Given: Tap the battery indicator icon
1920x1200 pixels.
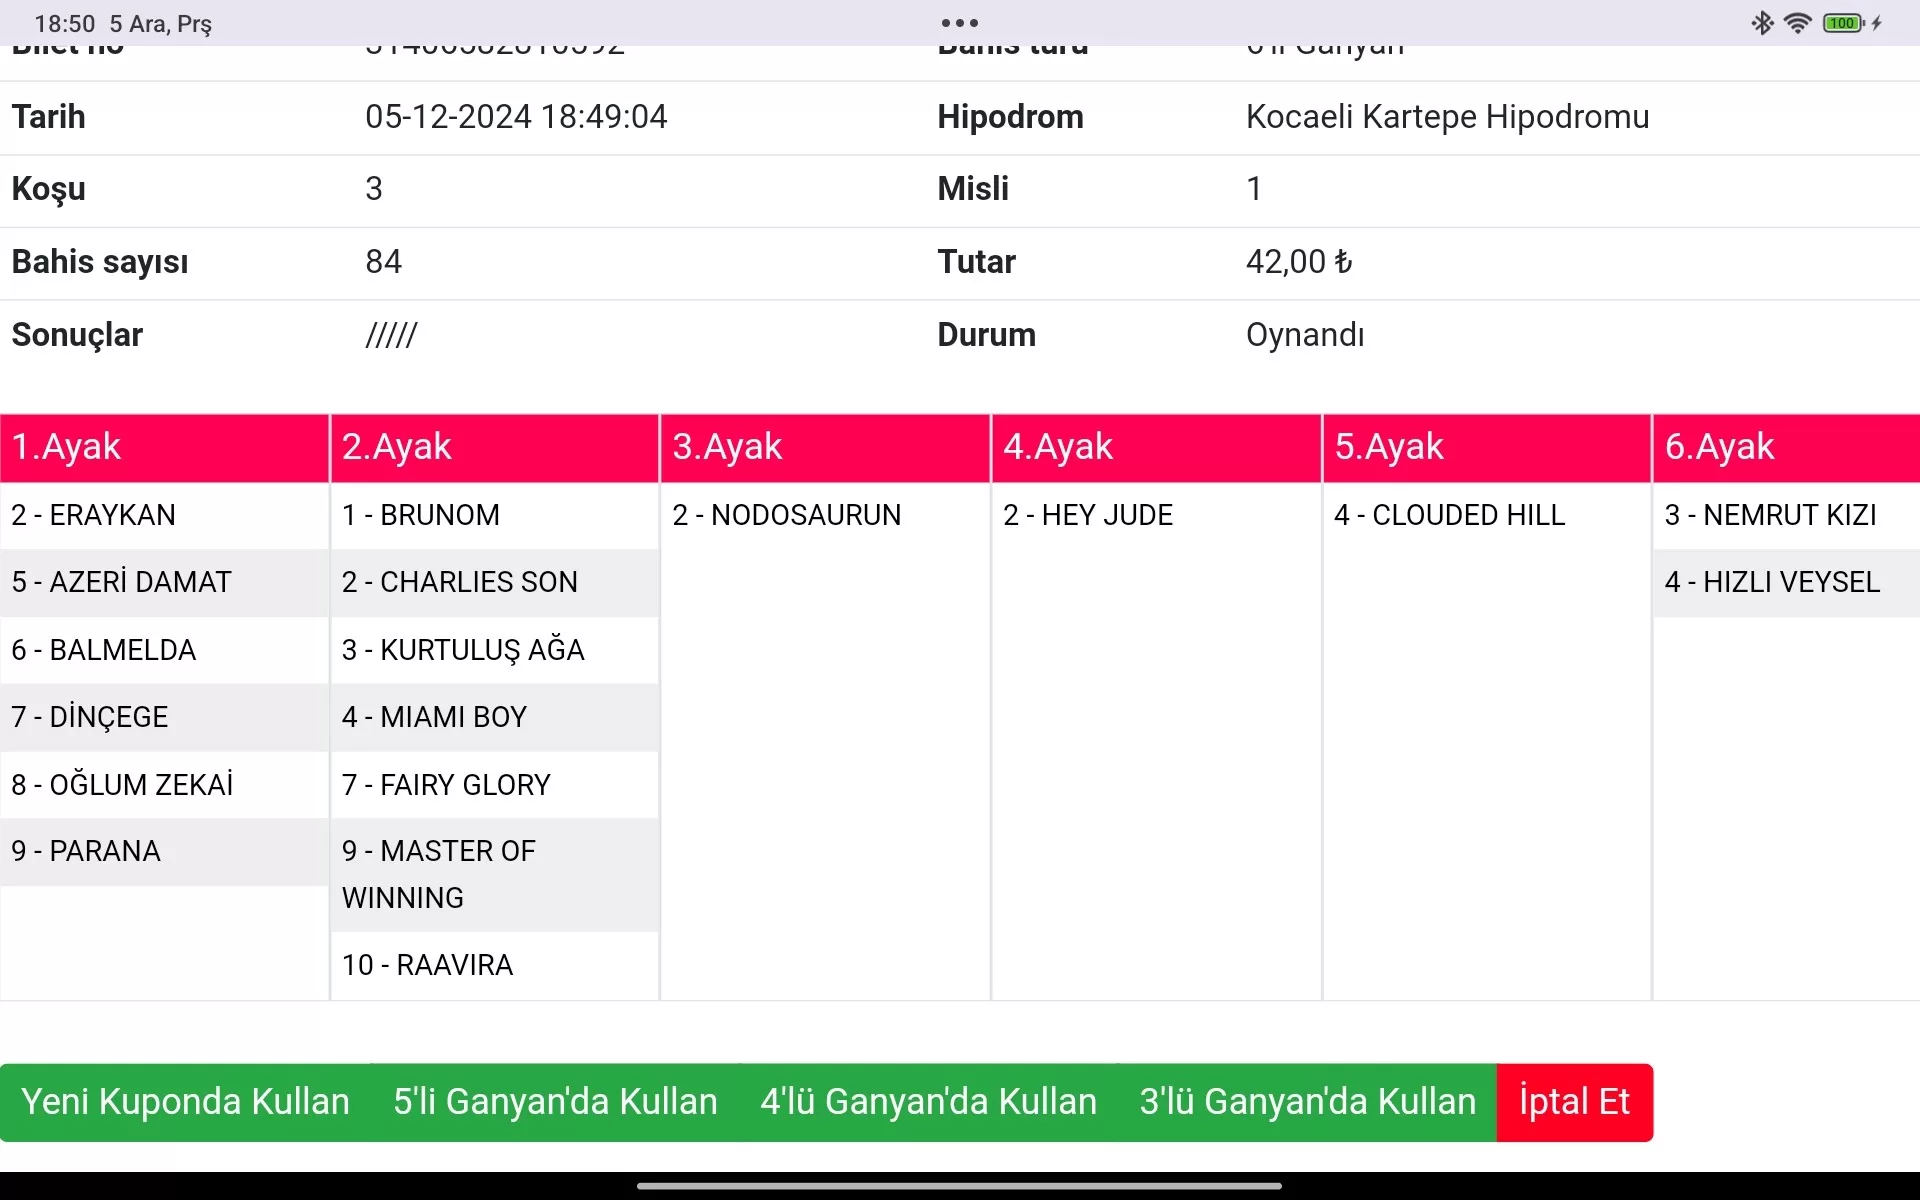Looking at the screenshot, I should 1843,23.
